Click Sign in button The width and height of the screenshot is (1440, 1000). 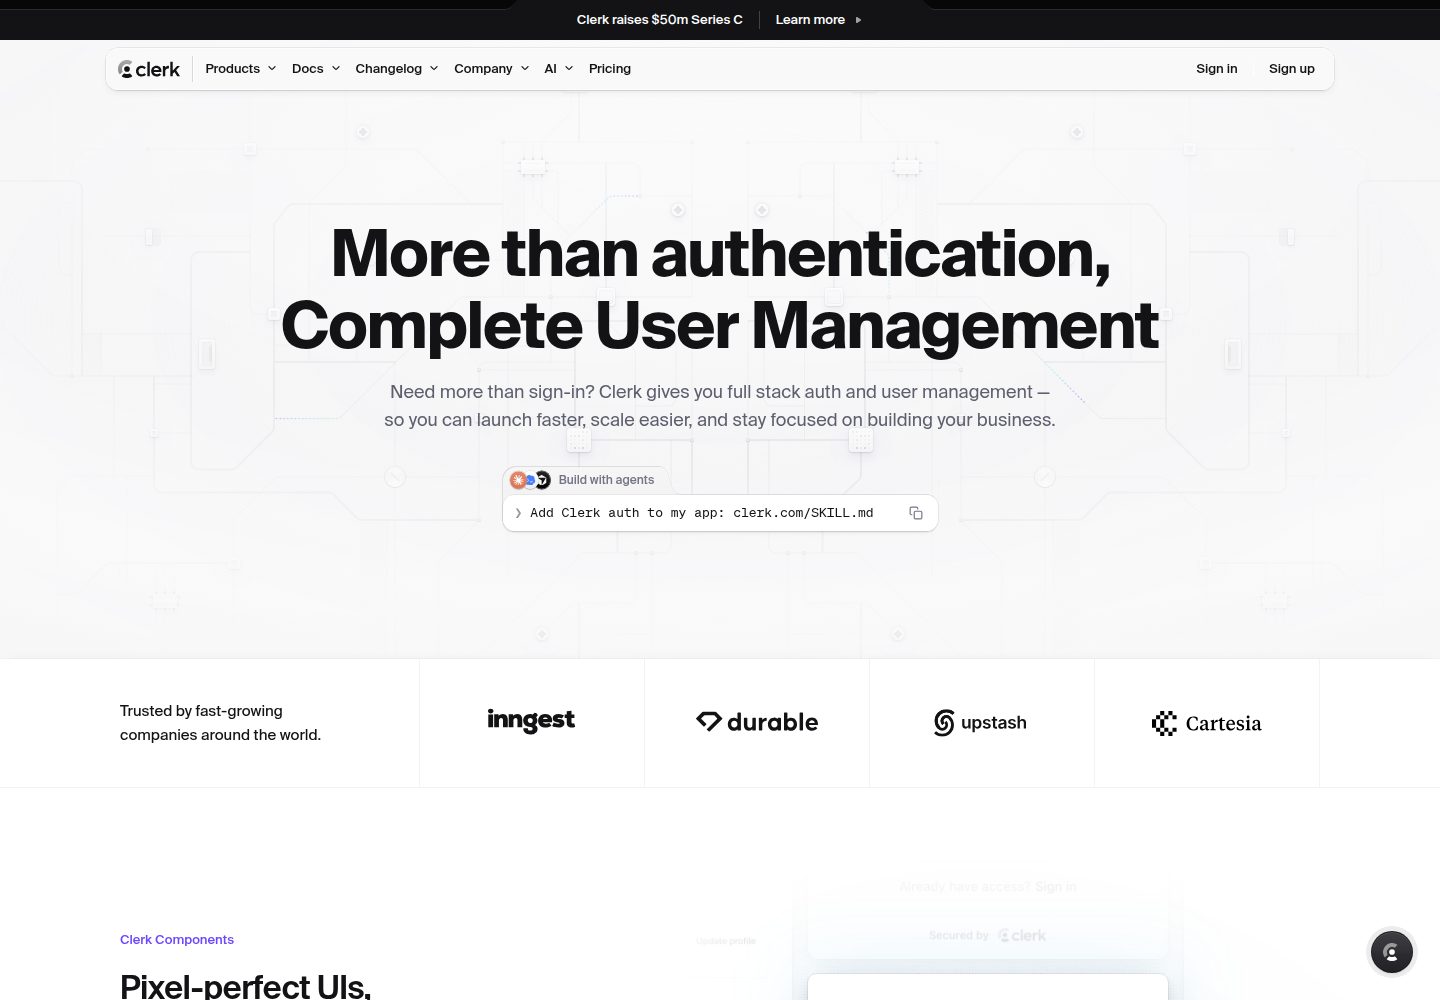click(1217, 69)
